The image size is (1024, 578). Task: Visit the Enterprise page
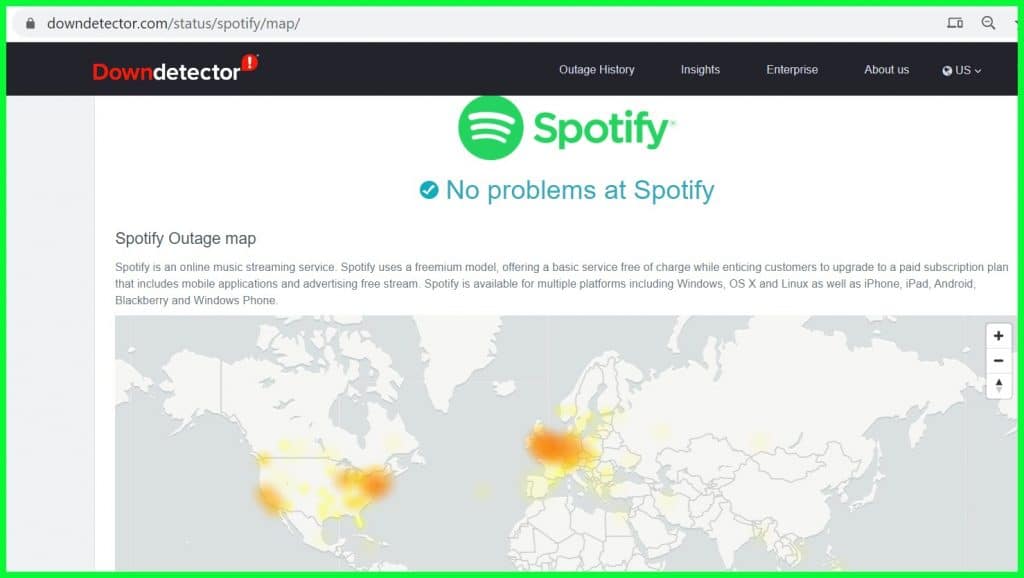[792, 70]
